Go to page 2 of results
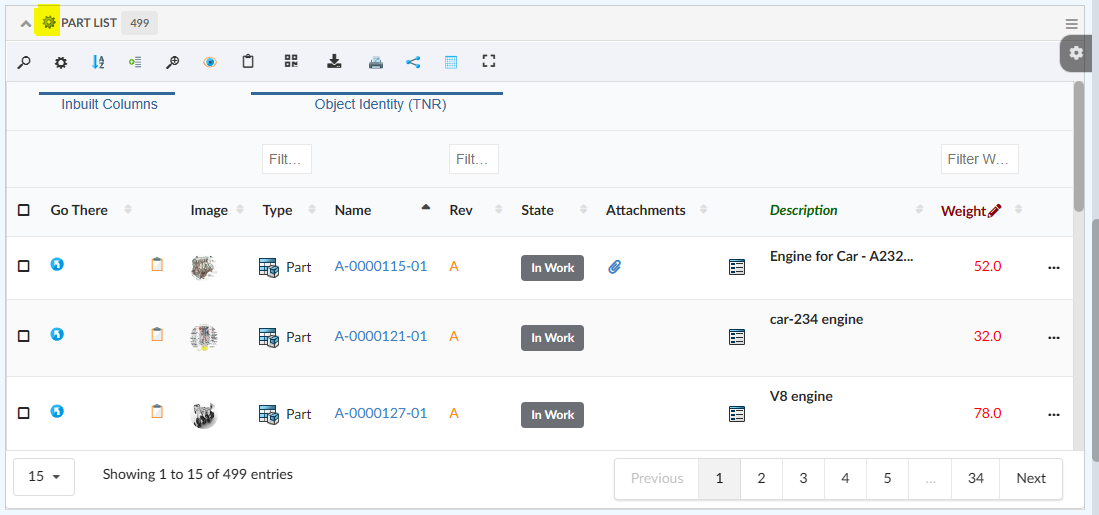This screenshot has height=515, width=1099. pos(761,478)
